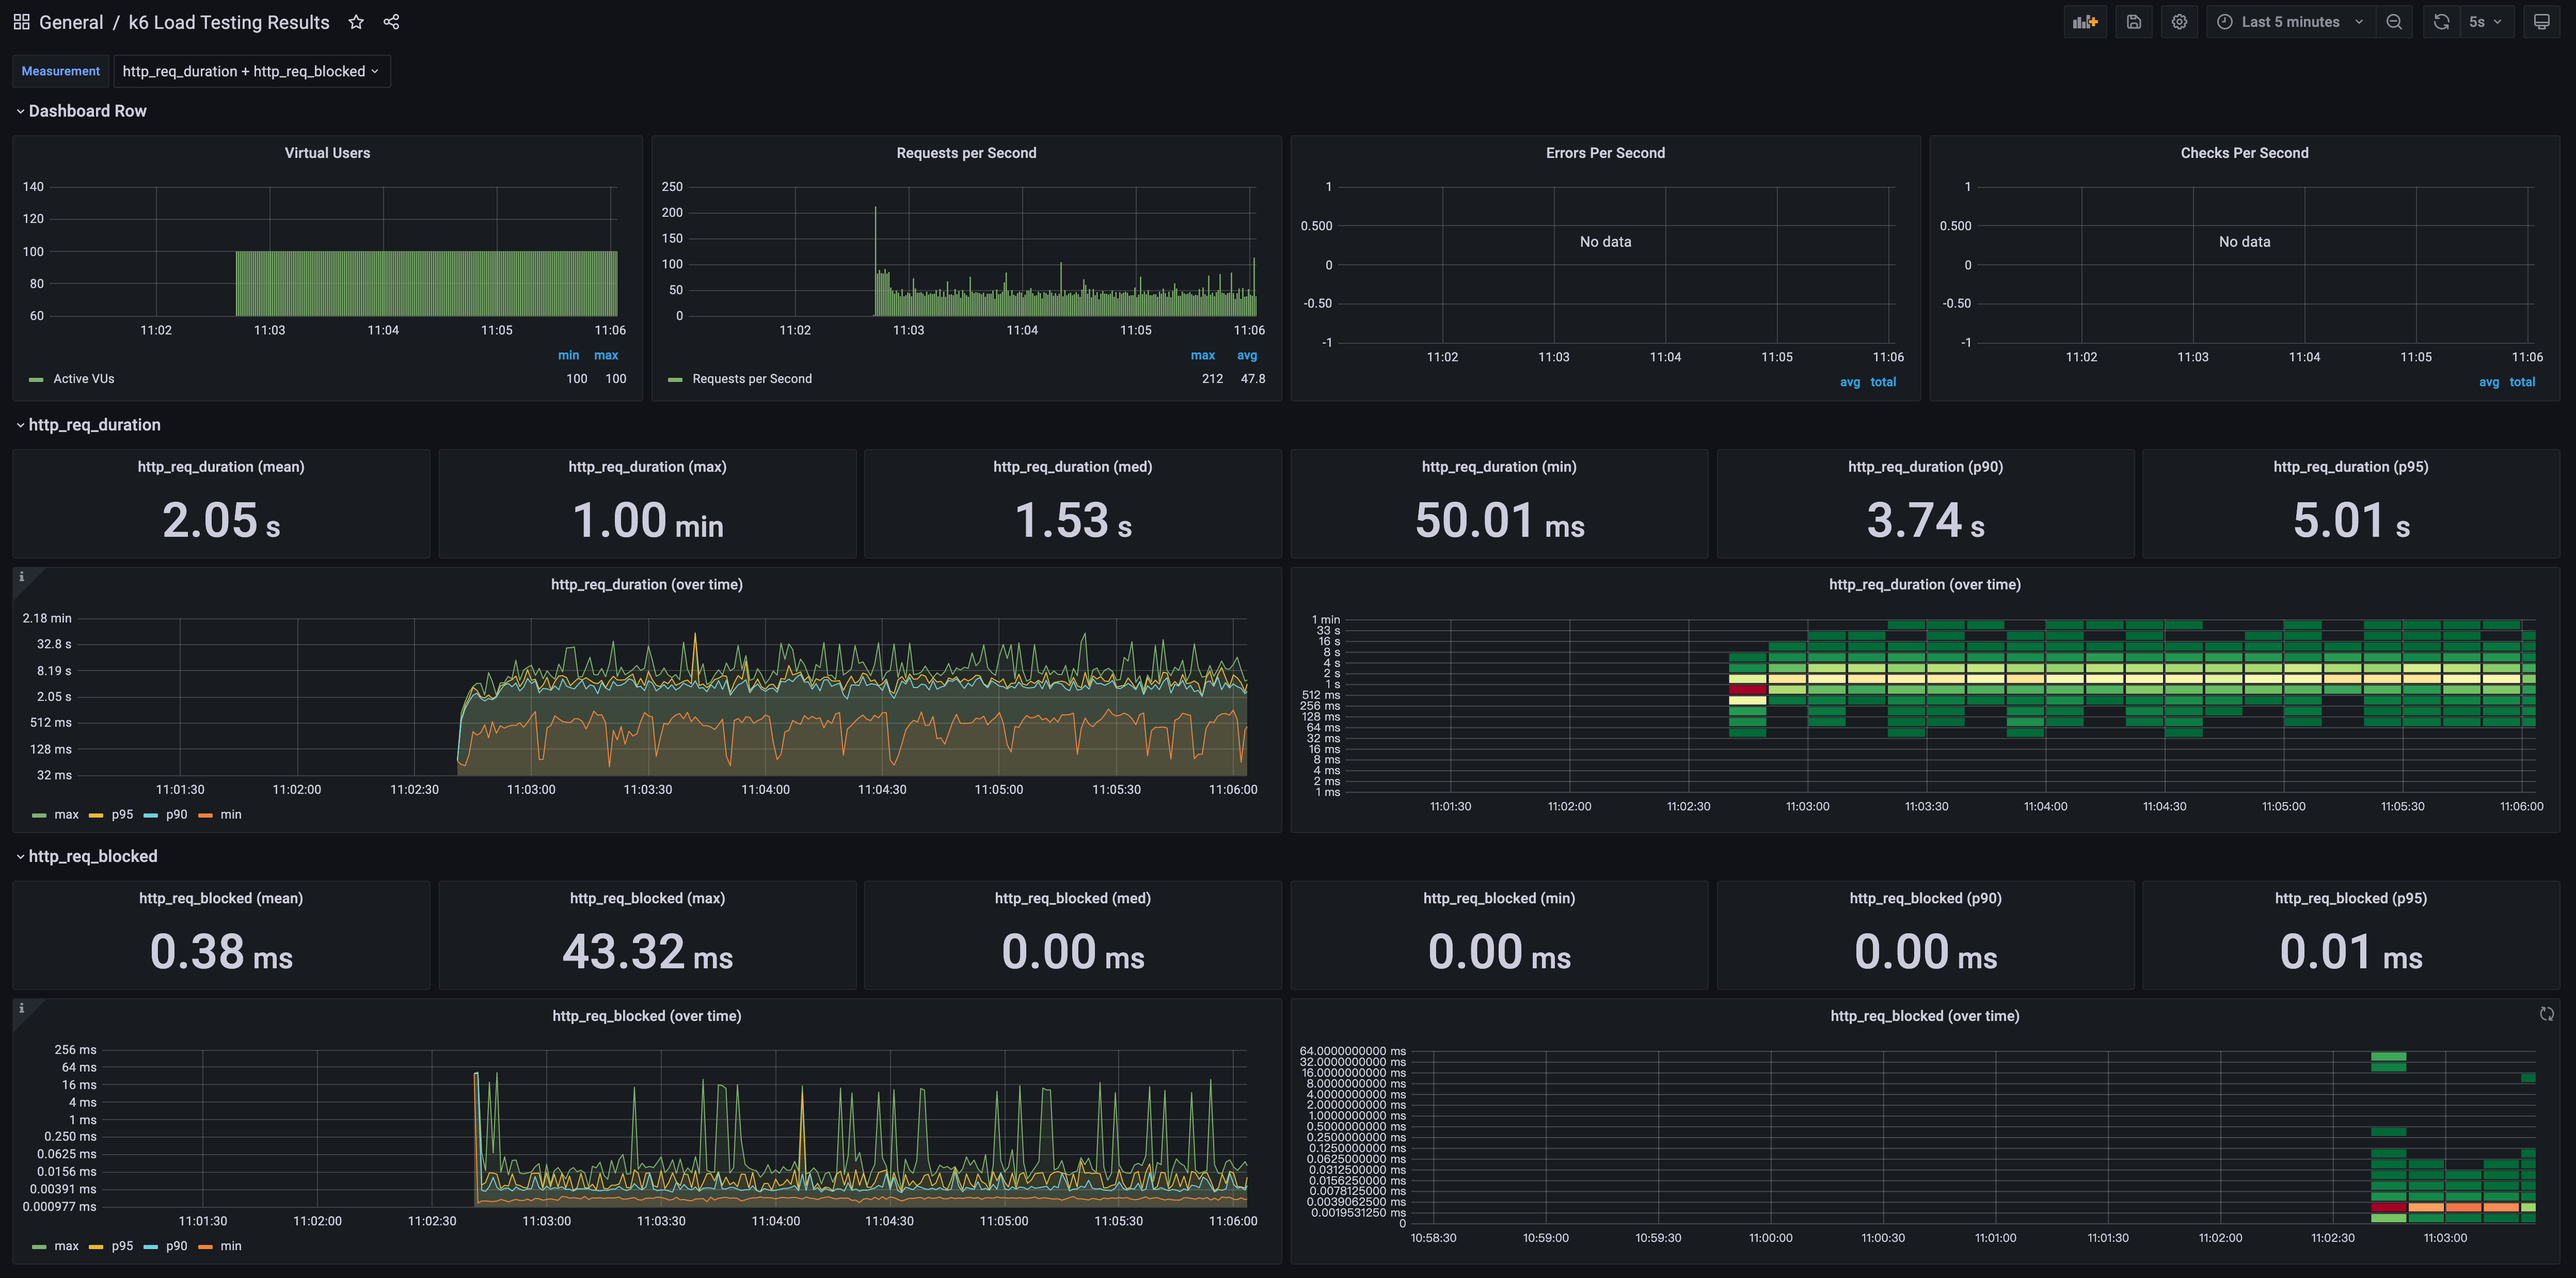Image resolution: width=2576 pixels, height=1278 pixels.
Task: Open the 5s refresh interval dropdown
Action: (2485, 22)
